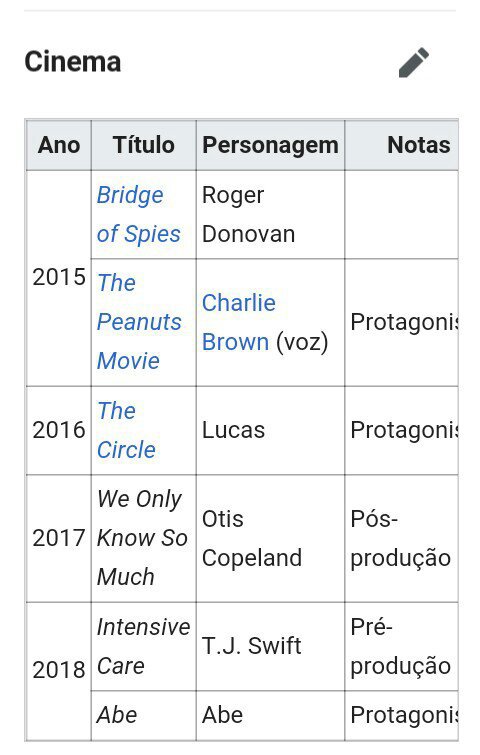The width and height of the screenshot is (480, 755).
Task: Select the 2016 year cell
Action: (x=59, y=430)
